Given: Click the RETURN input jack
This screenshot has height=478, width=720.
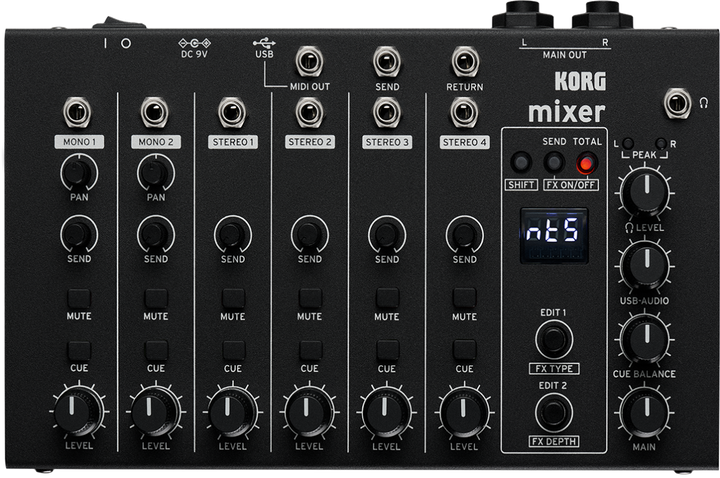Looking at the screenshot, I should (x=465, y=61).
